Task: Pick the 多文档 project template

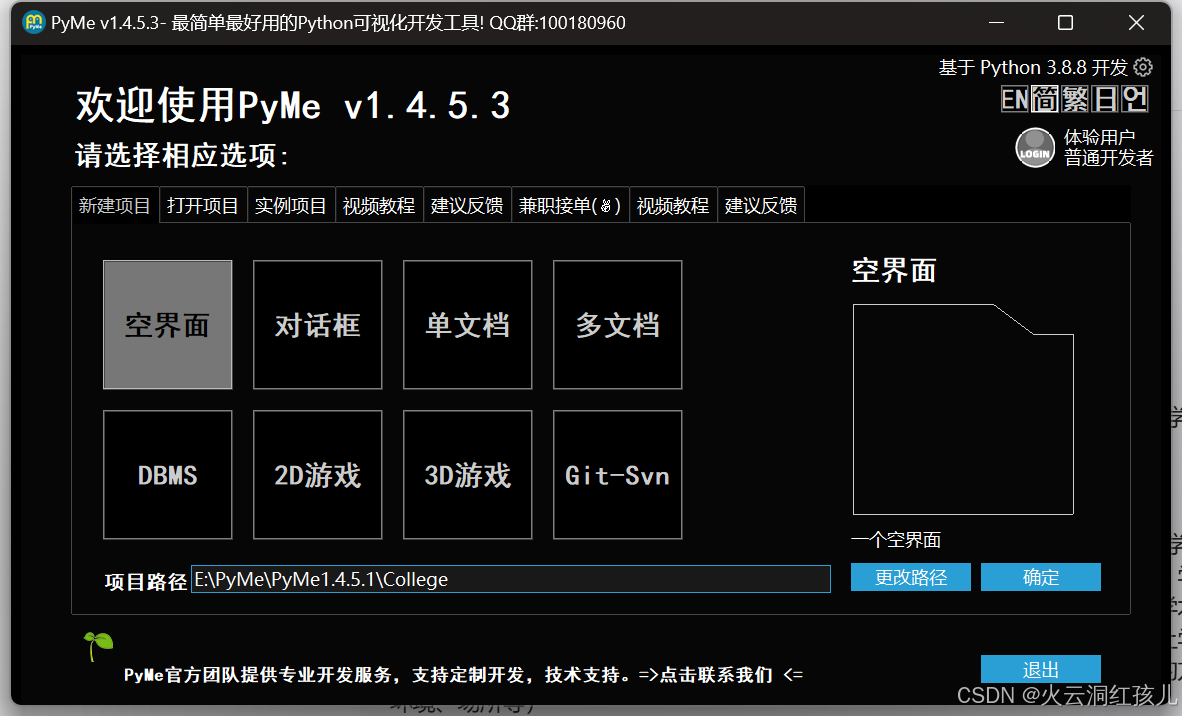Action: pos(617,325)
